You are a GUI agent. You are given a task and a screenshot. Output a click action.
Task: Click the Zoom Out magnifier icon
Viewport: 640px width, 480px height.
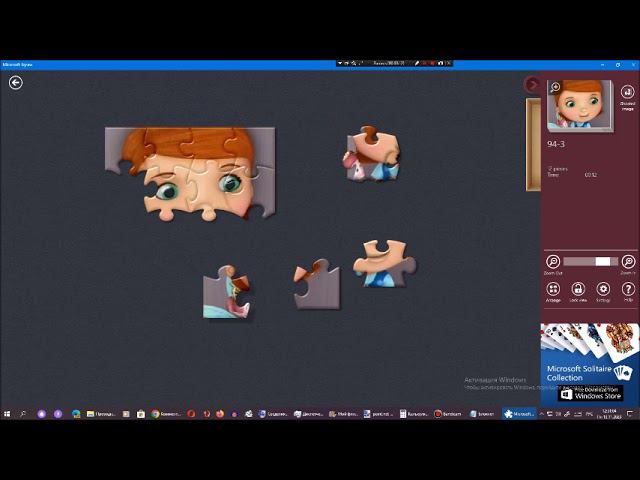pyautogui.click(x=553, y=261)
